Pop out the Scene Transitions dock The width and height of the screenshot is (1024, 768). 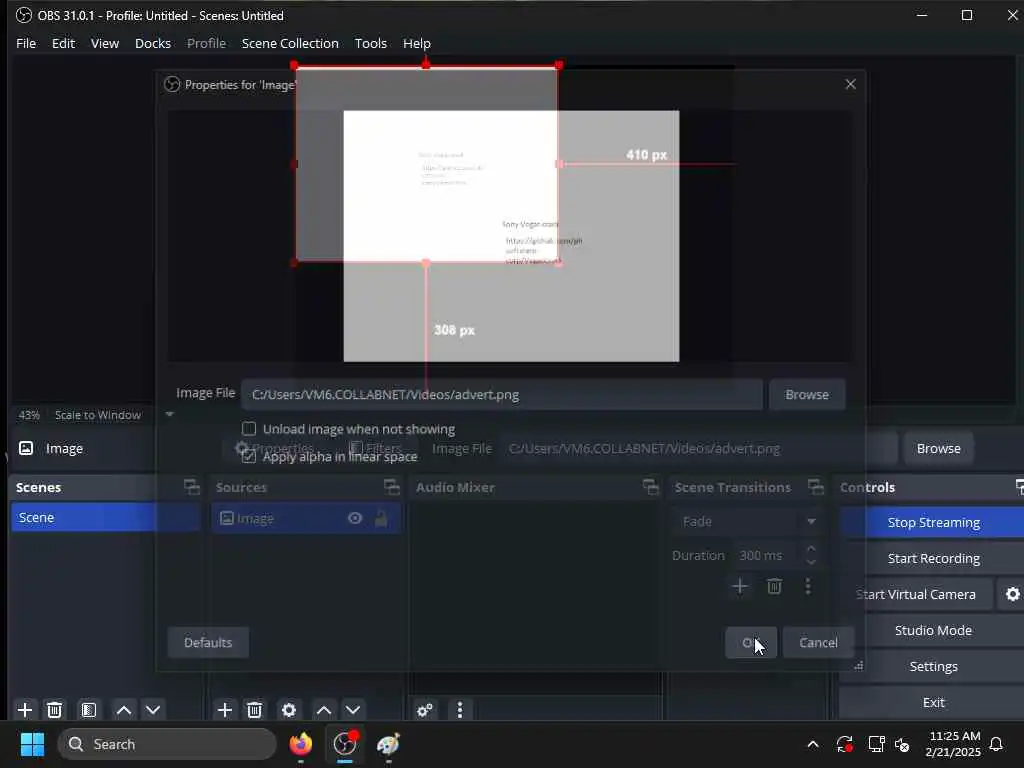(x=816, y=487)
